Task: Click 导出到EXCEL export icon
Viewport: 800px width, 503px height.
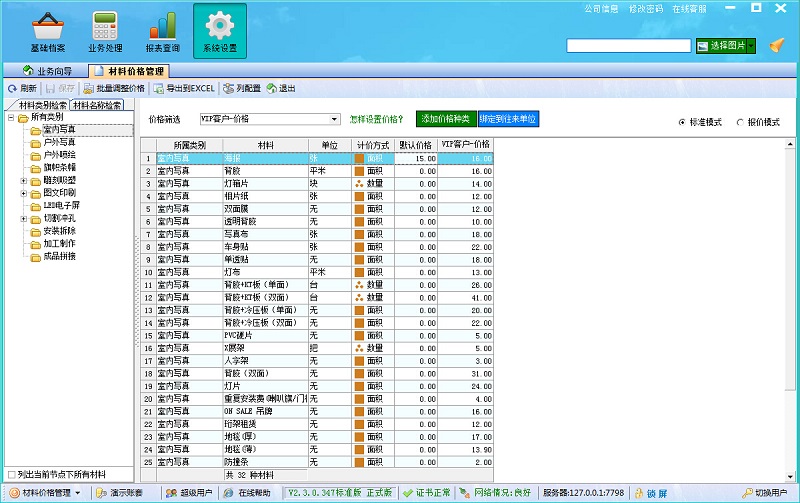Action: point(158,88)
